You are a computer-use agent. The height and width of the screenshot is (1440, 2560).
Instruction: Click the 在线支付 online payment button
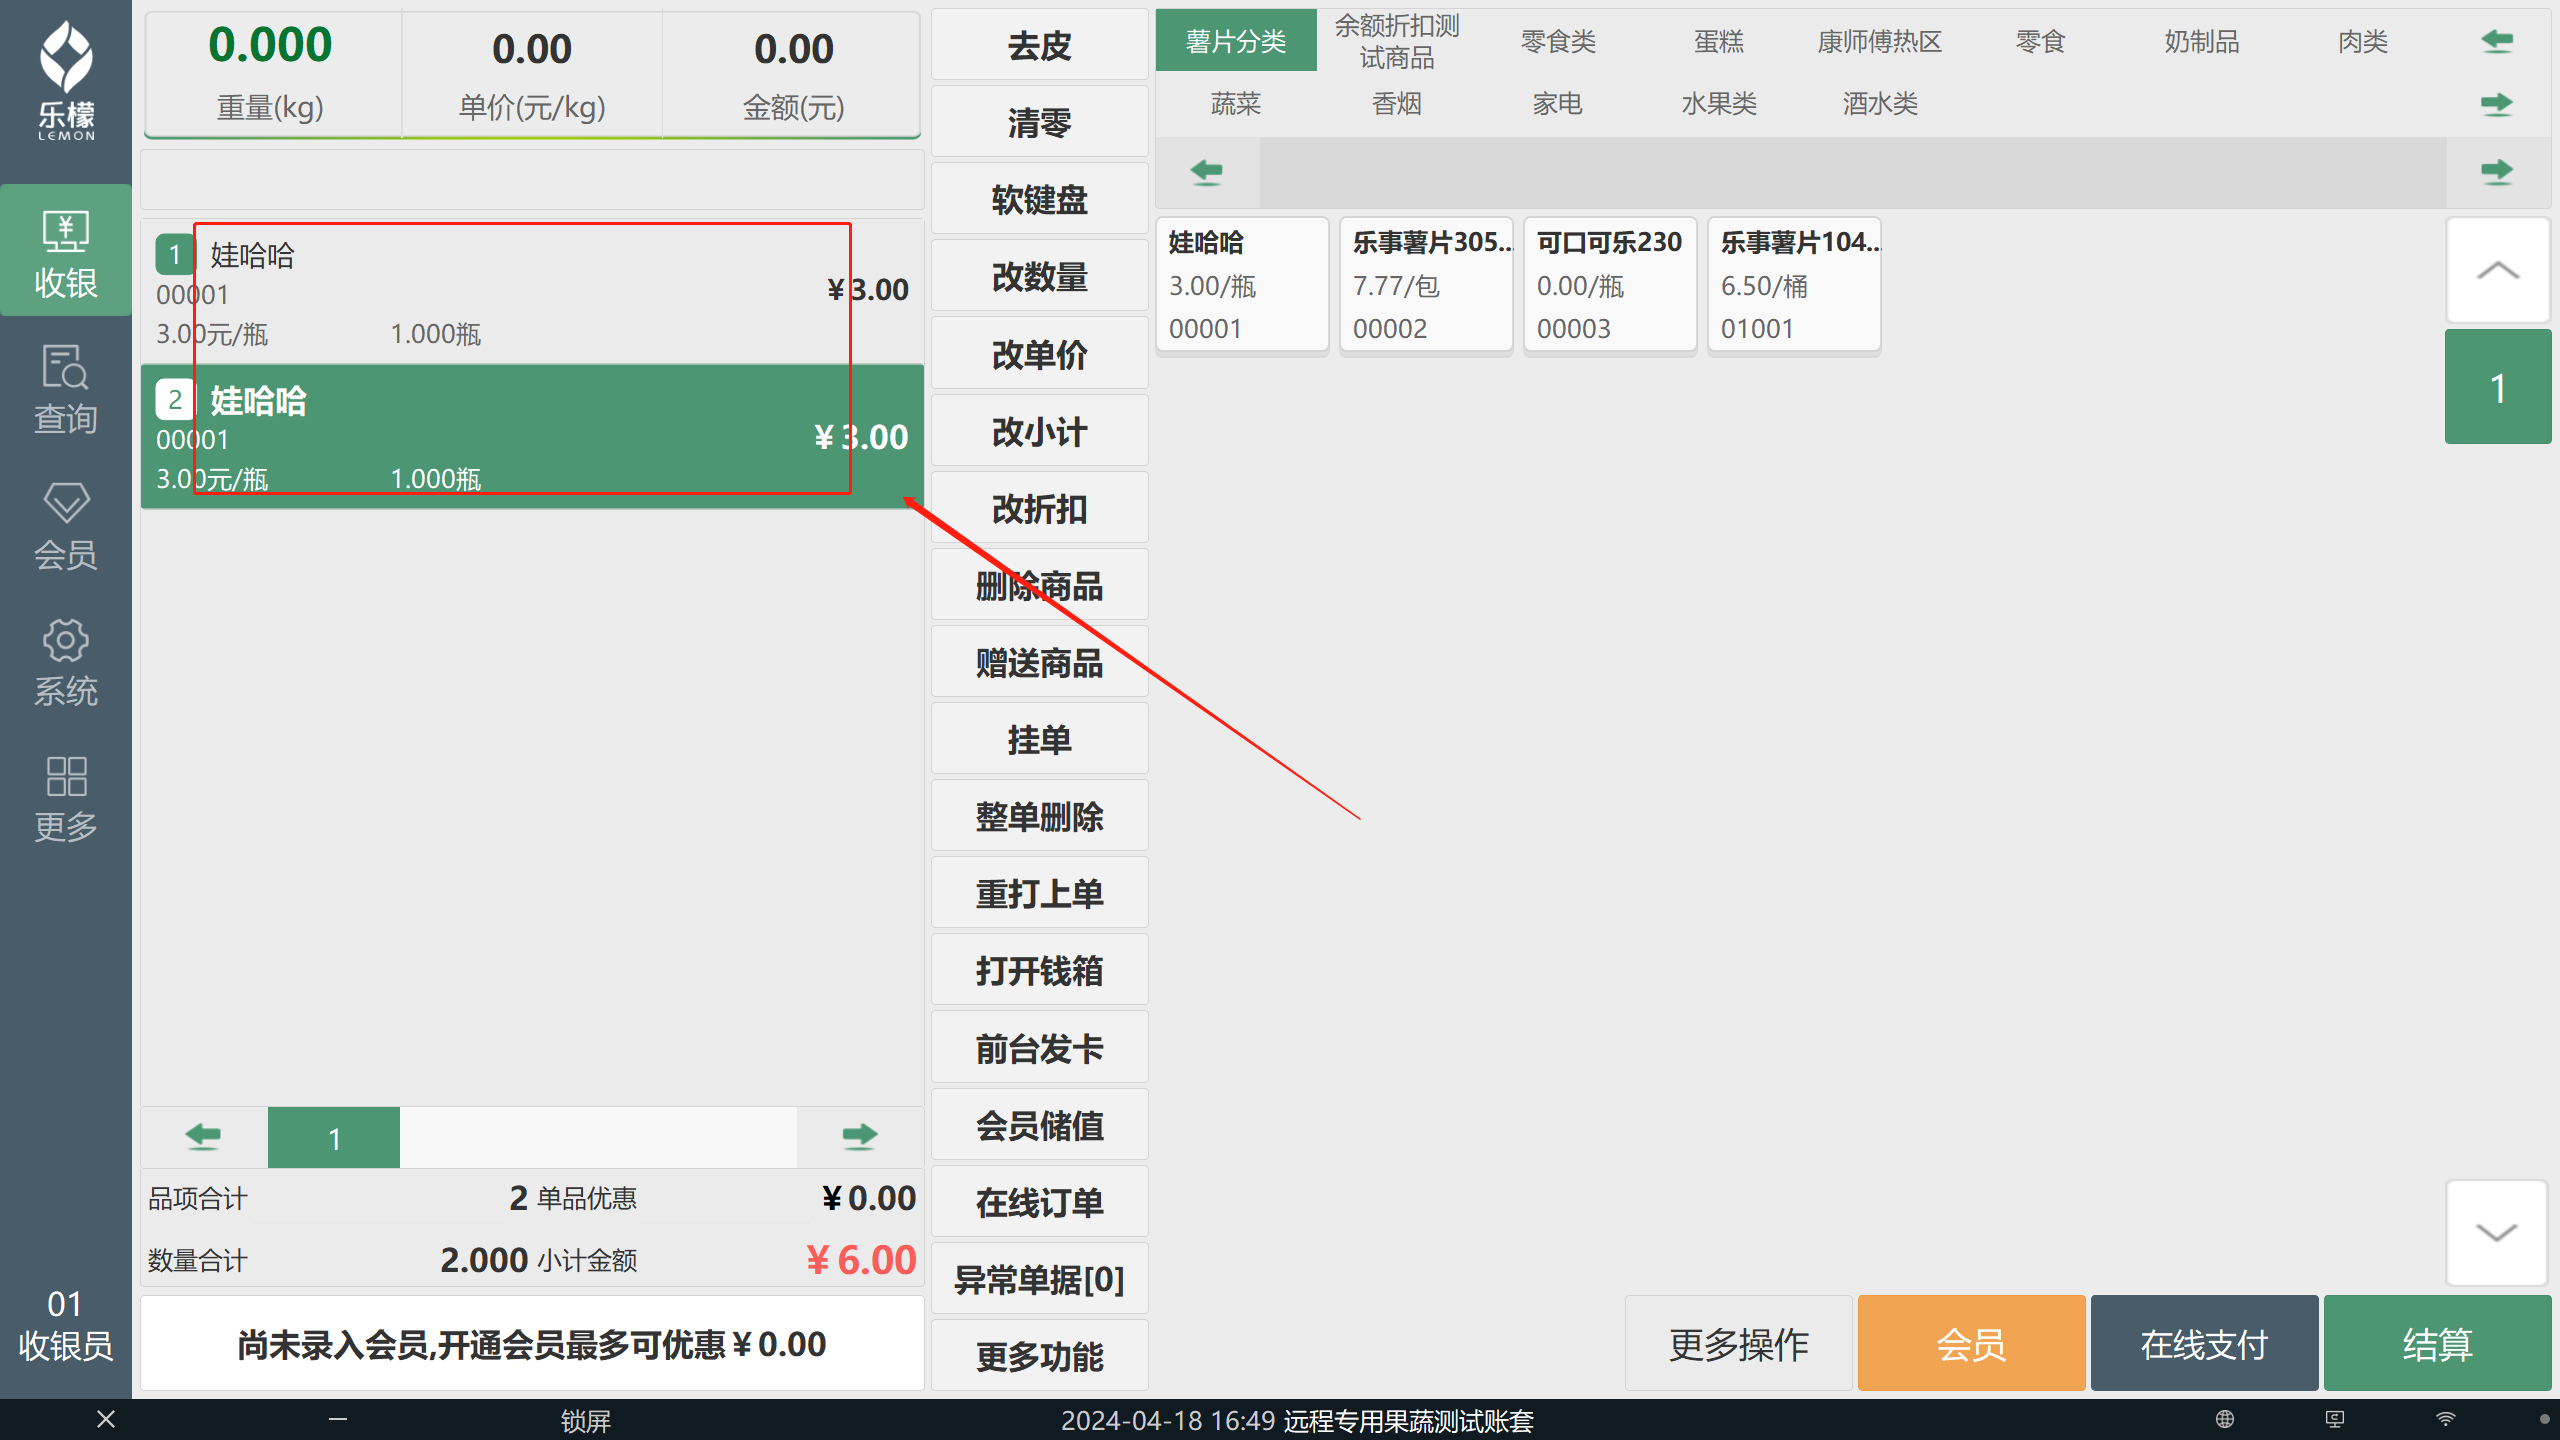pyautogui.click(x=2204, y=1344)
